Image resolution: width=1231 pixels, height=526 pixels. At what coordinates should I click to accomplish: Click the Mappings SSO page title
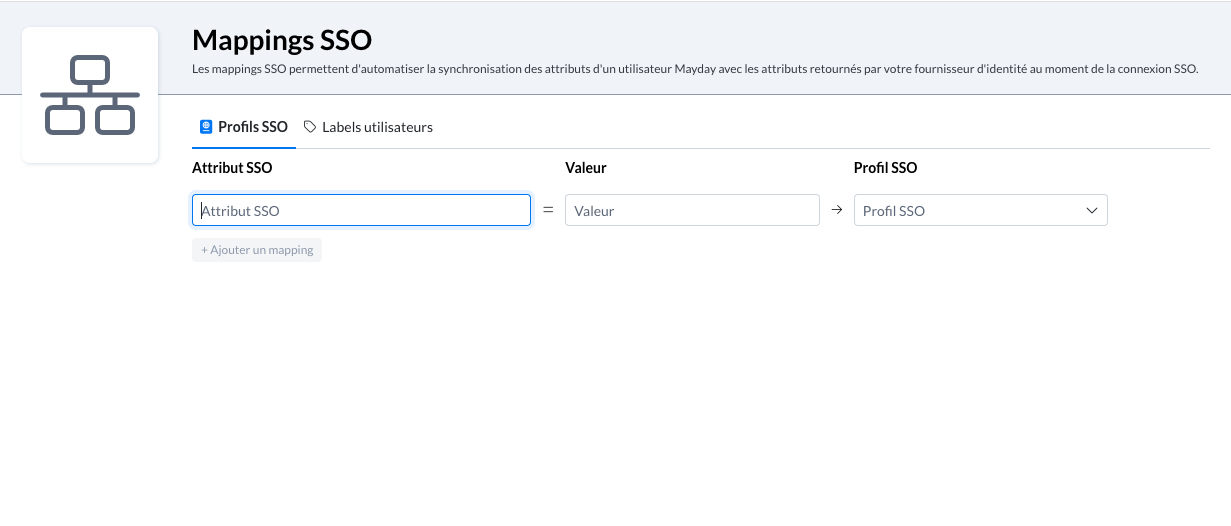click(x=282, y=40)
